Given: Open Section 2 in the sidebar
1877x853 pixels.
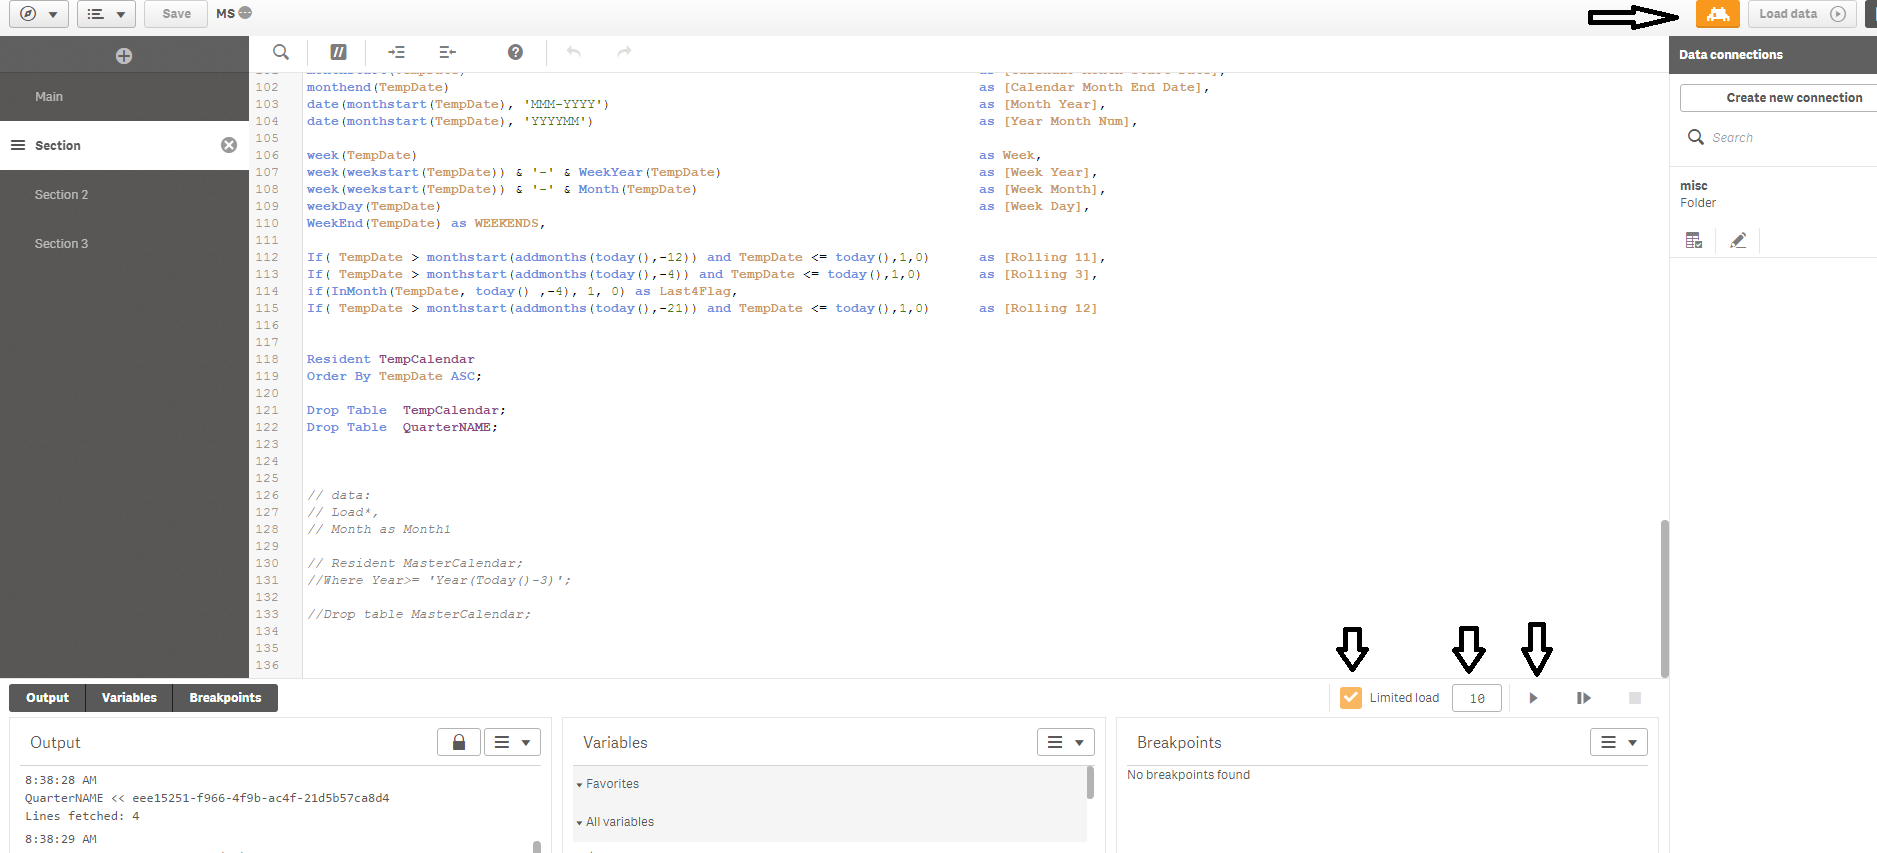Looking at the screenshot, I should click(124, 195).
